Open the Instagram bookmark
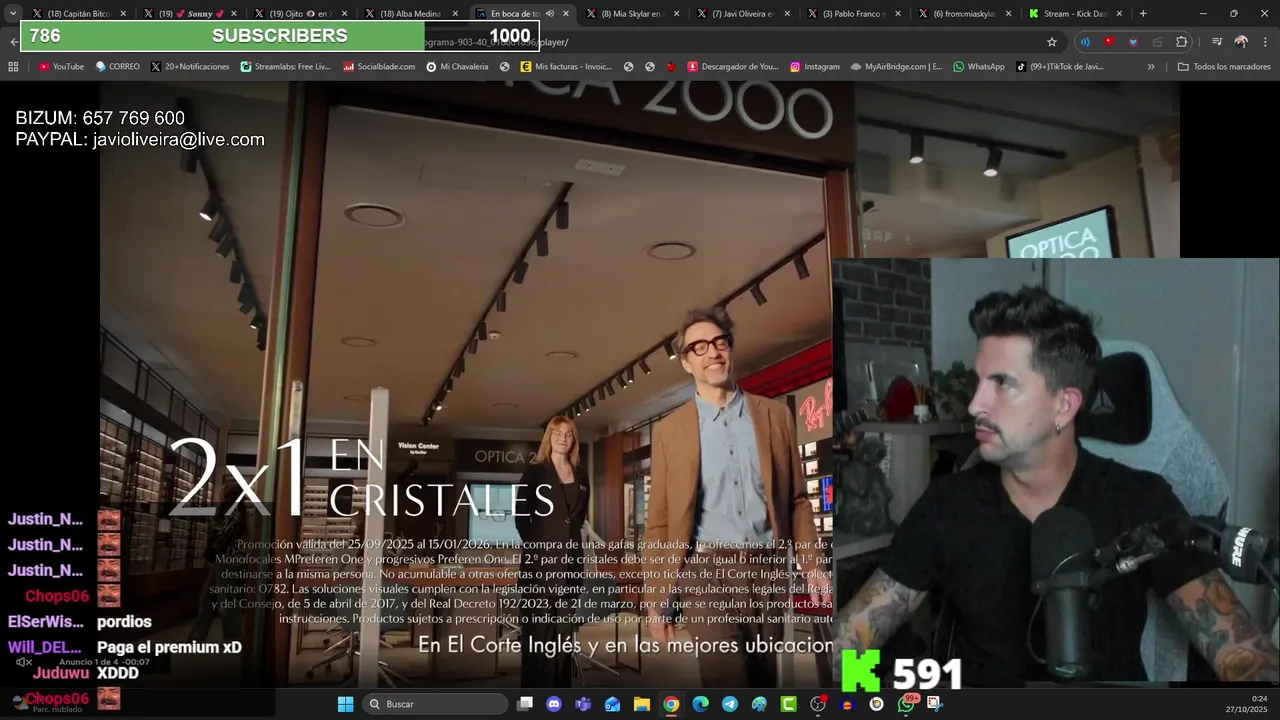Image resolution: width=1280 pixels, height=720 pixels. [815, 67]
